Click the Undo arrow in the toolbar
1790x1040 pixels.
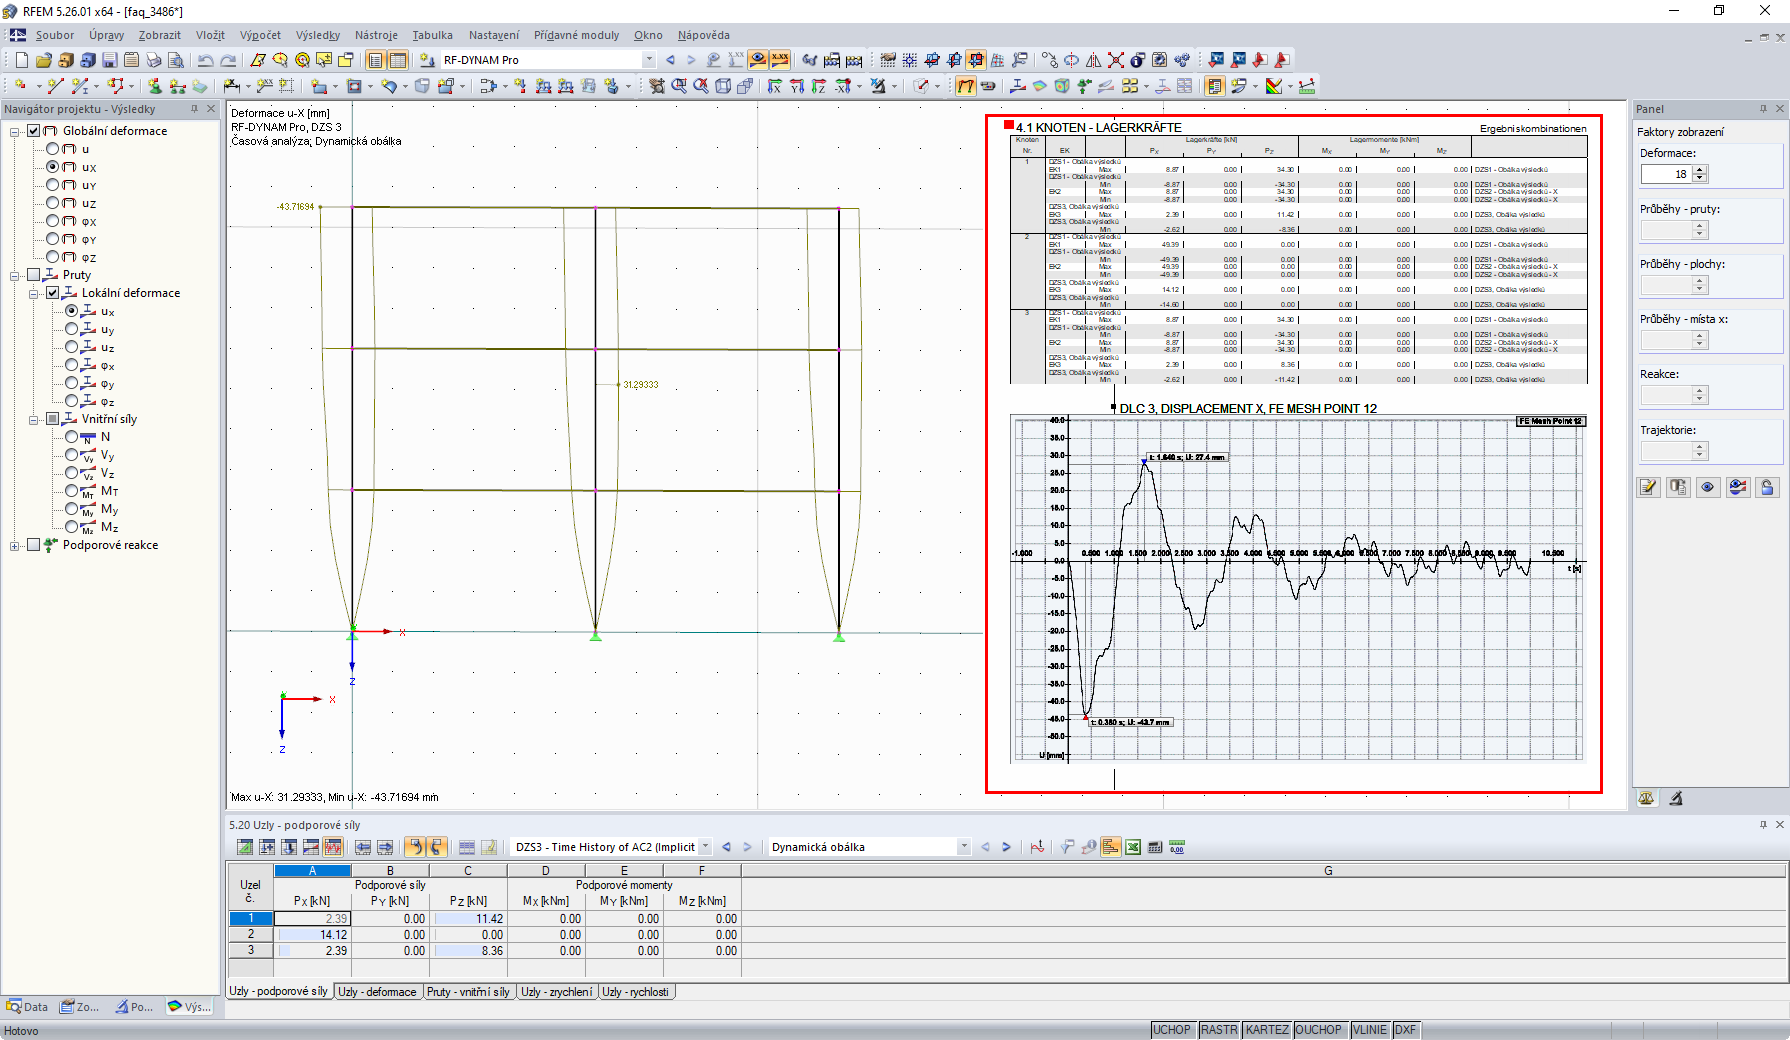pos(205,60)
